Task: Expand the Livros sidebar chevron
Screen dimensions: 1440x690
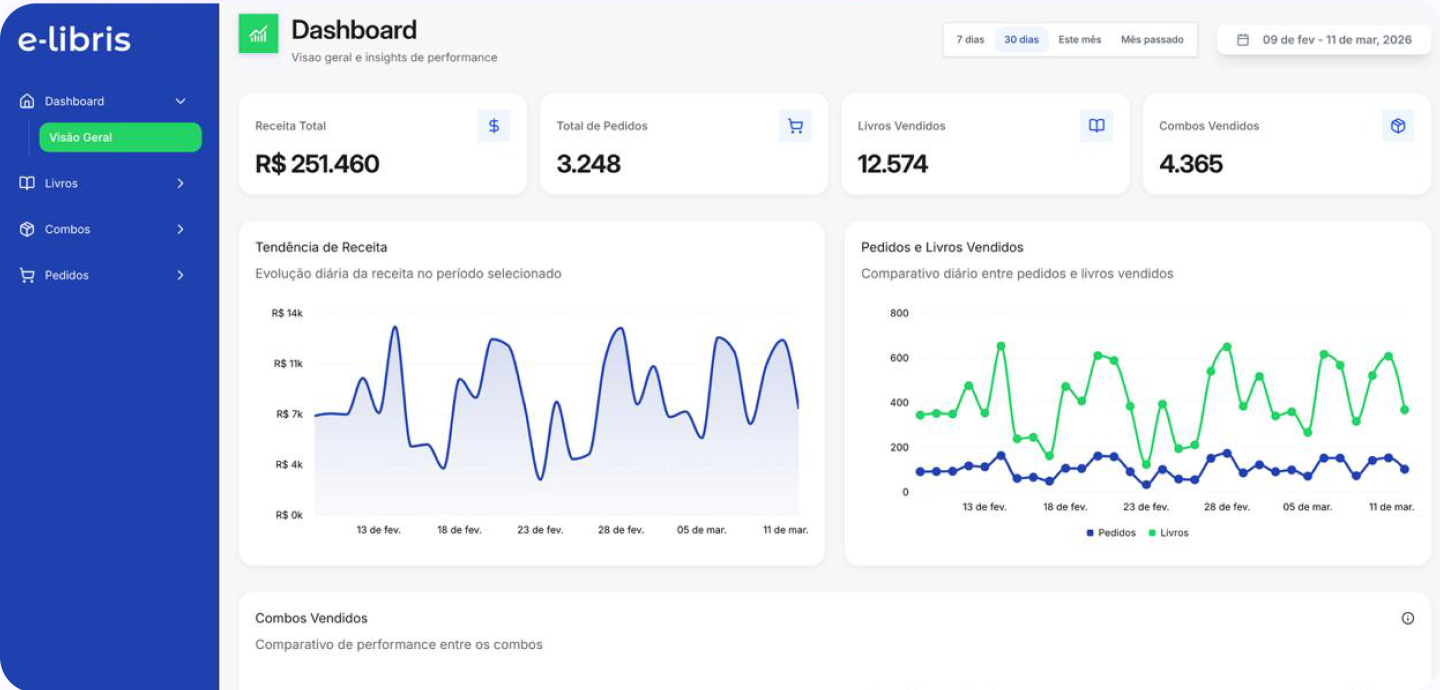Action: [x=181, y=183]
